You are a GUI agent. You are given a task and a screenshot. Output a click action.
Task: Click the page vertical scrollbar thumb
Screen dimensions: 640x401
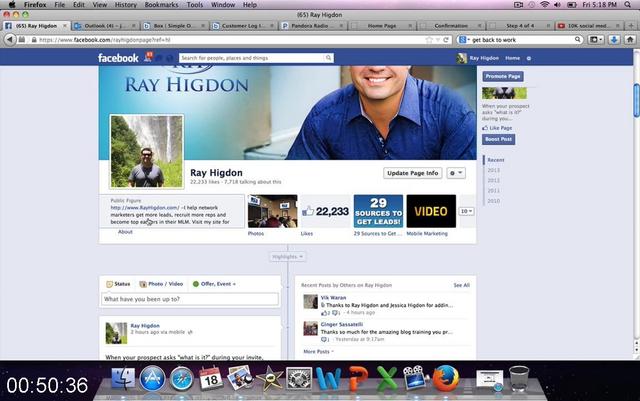(x=636, y=100)
